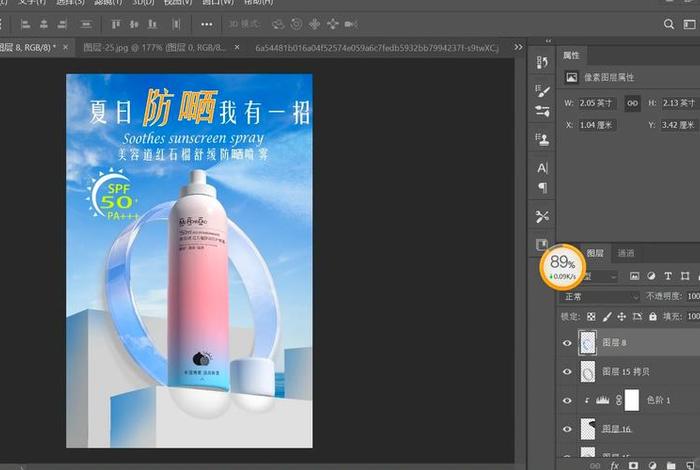Click the 不透明度 opacity value field
700x470 pixels.
tap(693, 296)
